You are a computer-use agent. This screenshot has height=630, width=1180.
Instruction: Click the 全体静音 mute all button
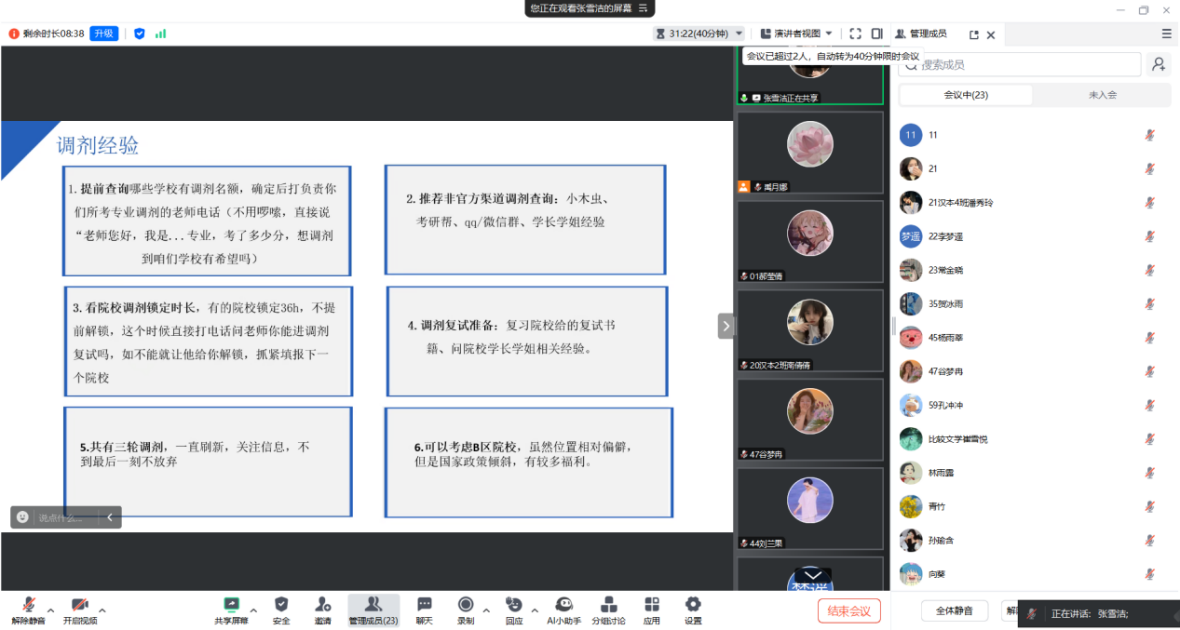point(954,611)
